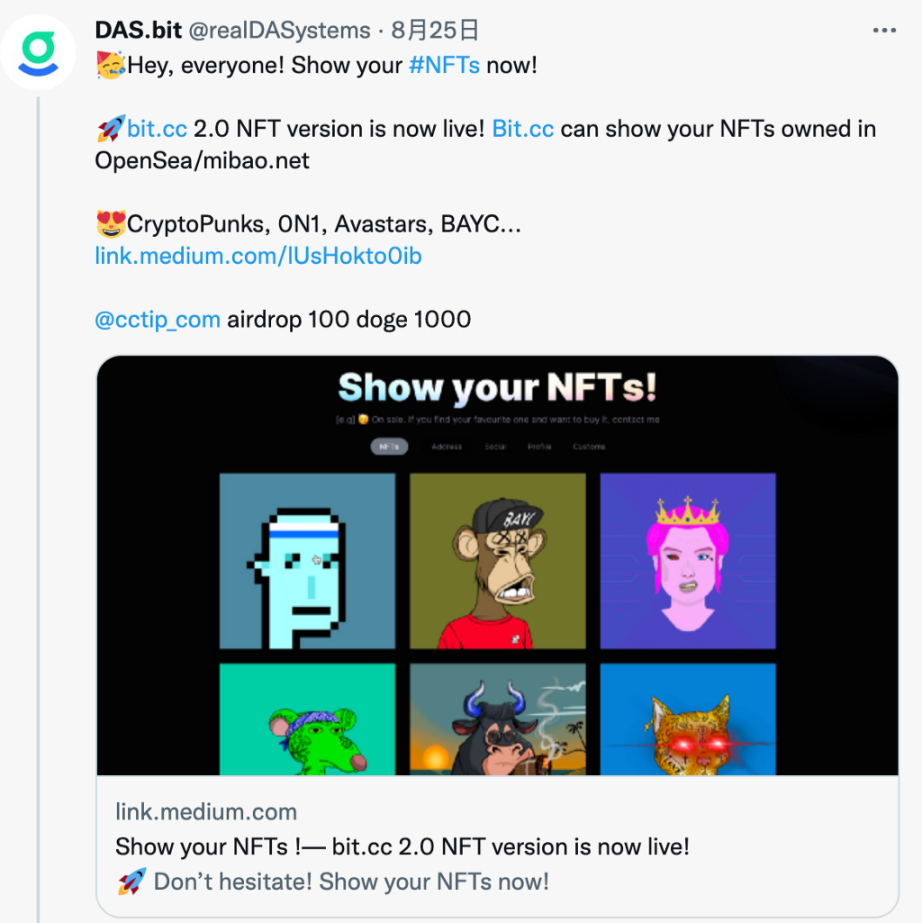Click the green rat NFT thumbnail
922x923 pixels.
[307, 719]
